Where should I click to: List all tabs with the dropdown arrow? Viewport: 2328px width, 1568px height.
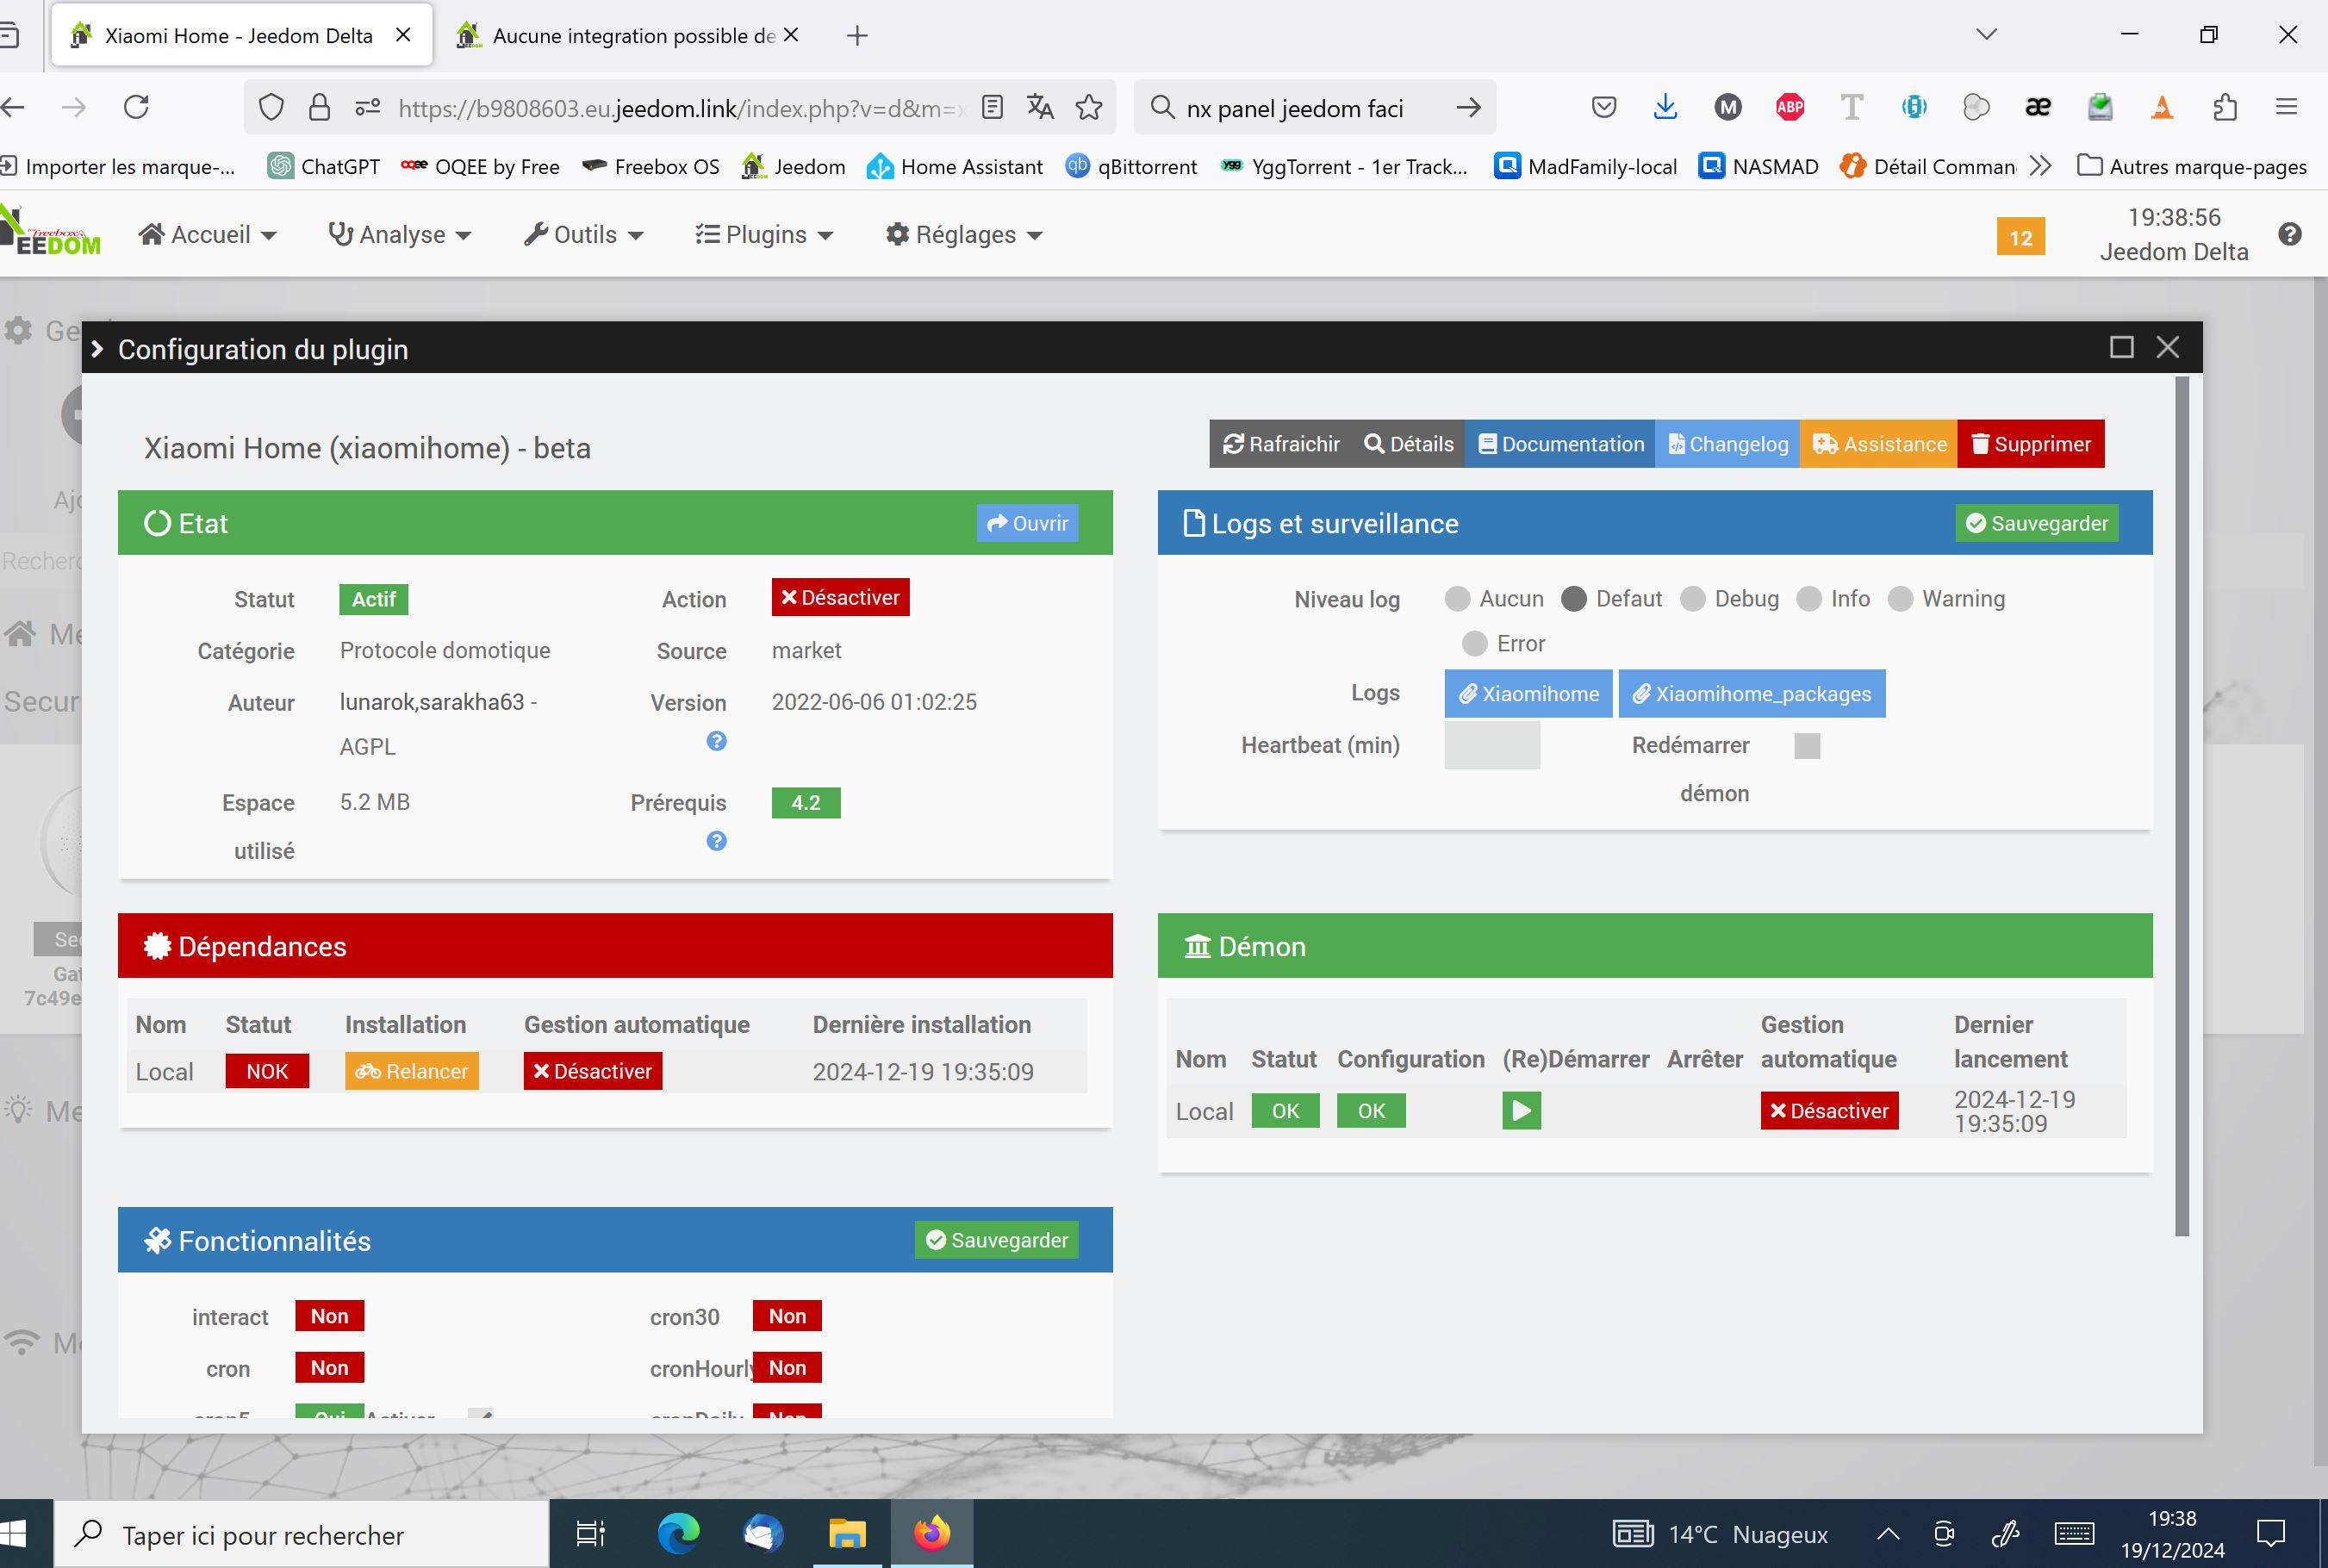(1986, 35)
